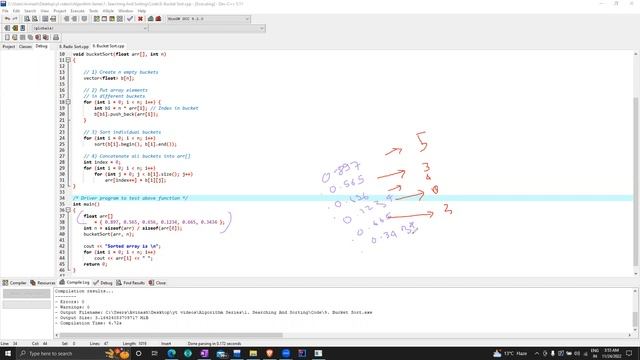Compile with the Compile toolbar icon
This screenshot has width=640, height=360.
[97, 19]
